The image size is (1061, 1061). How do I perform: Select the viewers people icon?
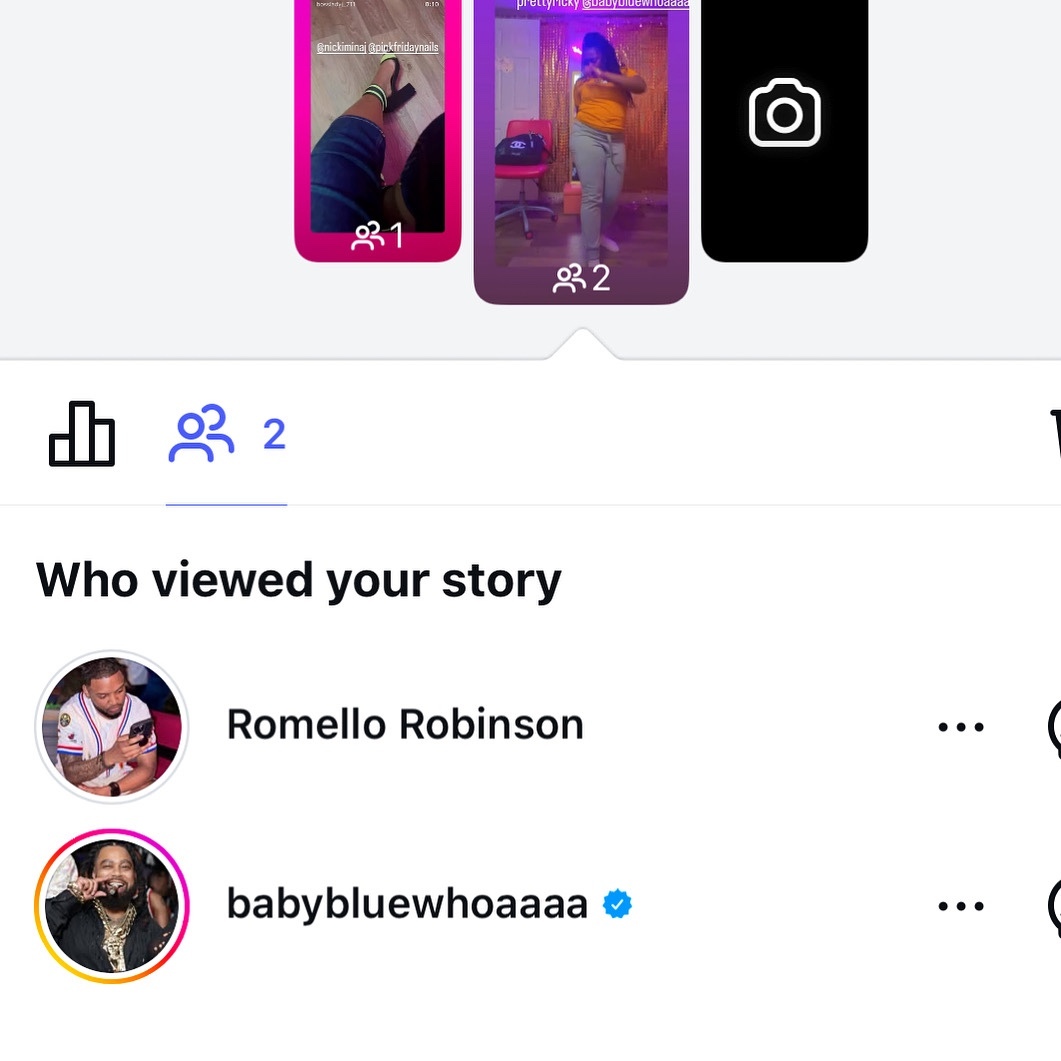click(201, 434)
